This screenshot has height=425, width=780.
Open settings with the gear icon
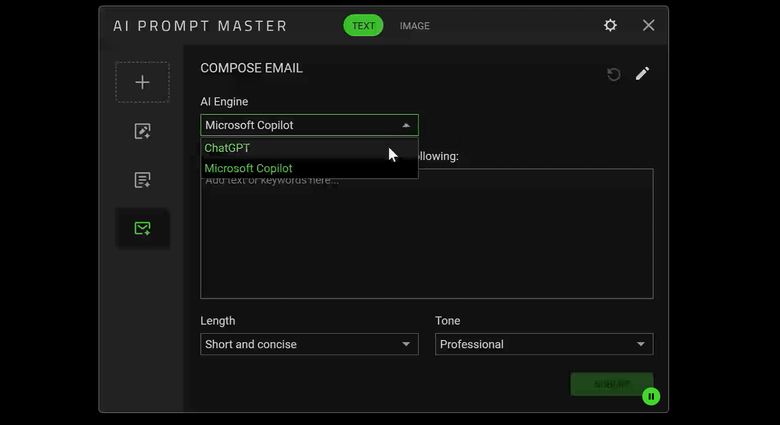pos(610,25)
